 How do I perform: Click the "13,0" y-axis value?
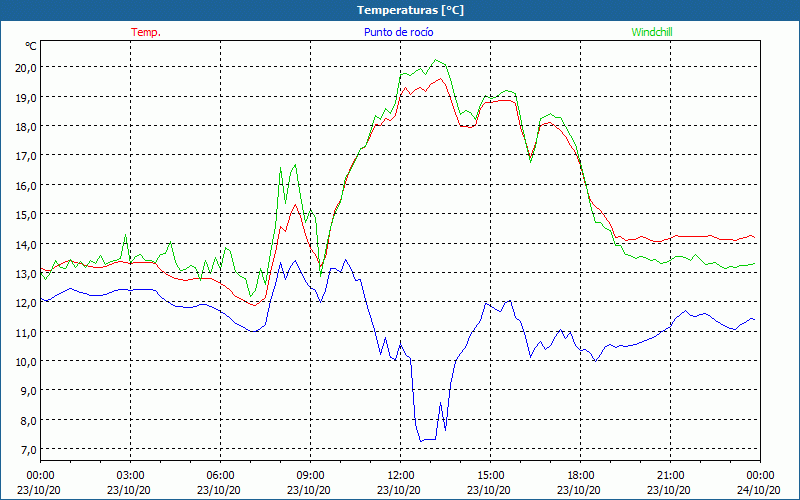[26, 273]
